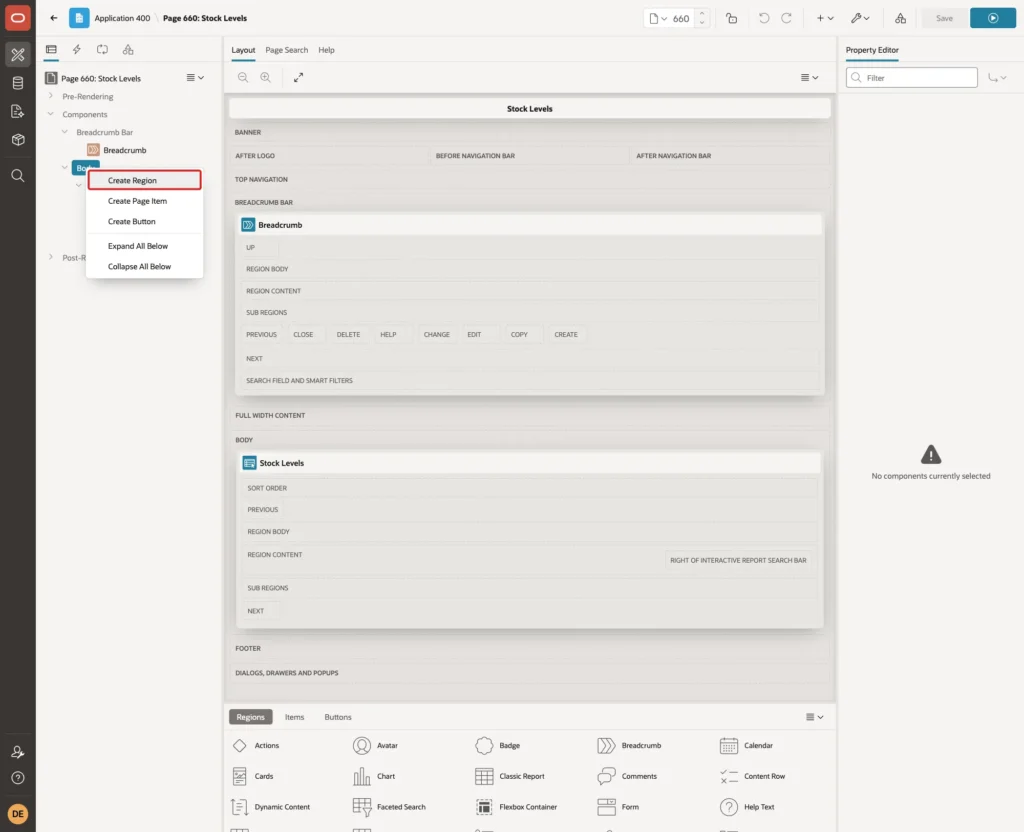Open Administration icon in sidebar
Viewport: 1024px width, 832px height.
pos(18,752)
